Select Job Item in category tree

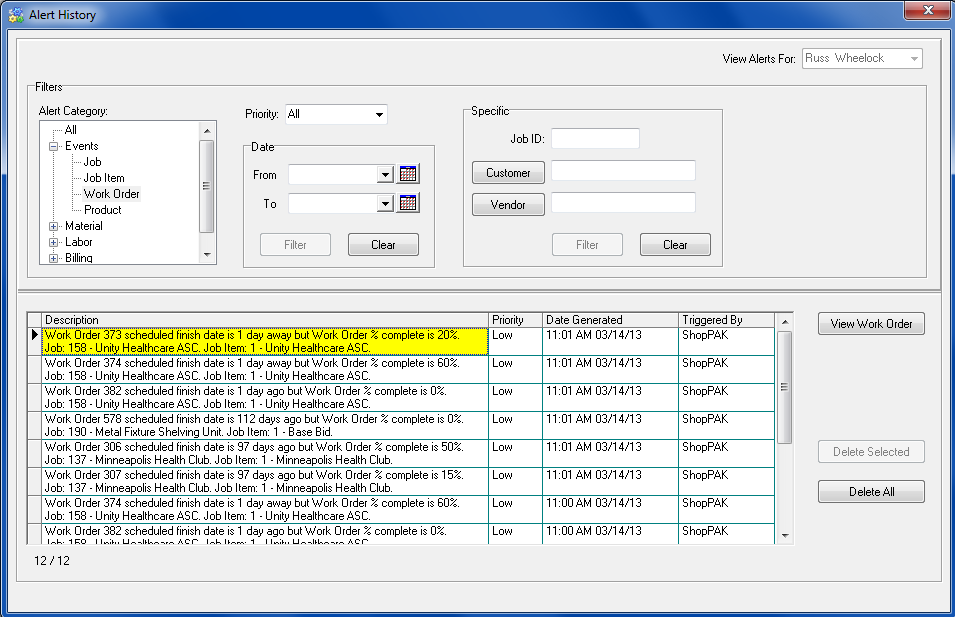pos(104,178)
